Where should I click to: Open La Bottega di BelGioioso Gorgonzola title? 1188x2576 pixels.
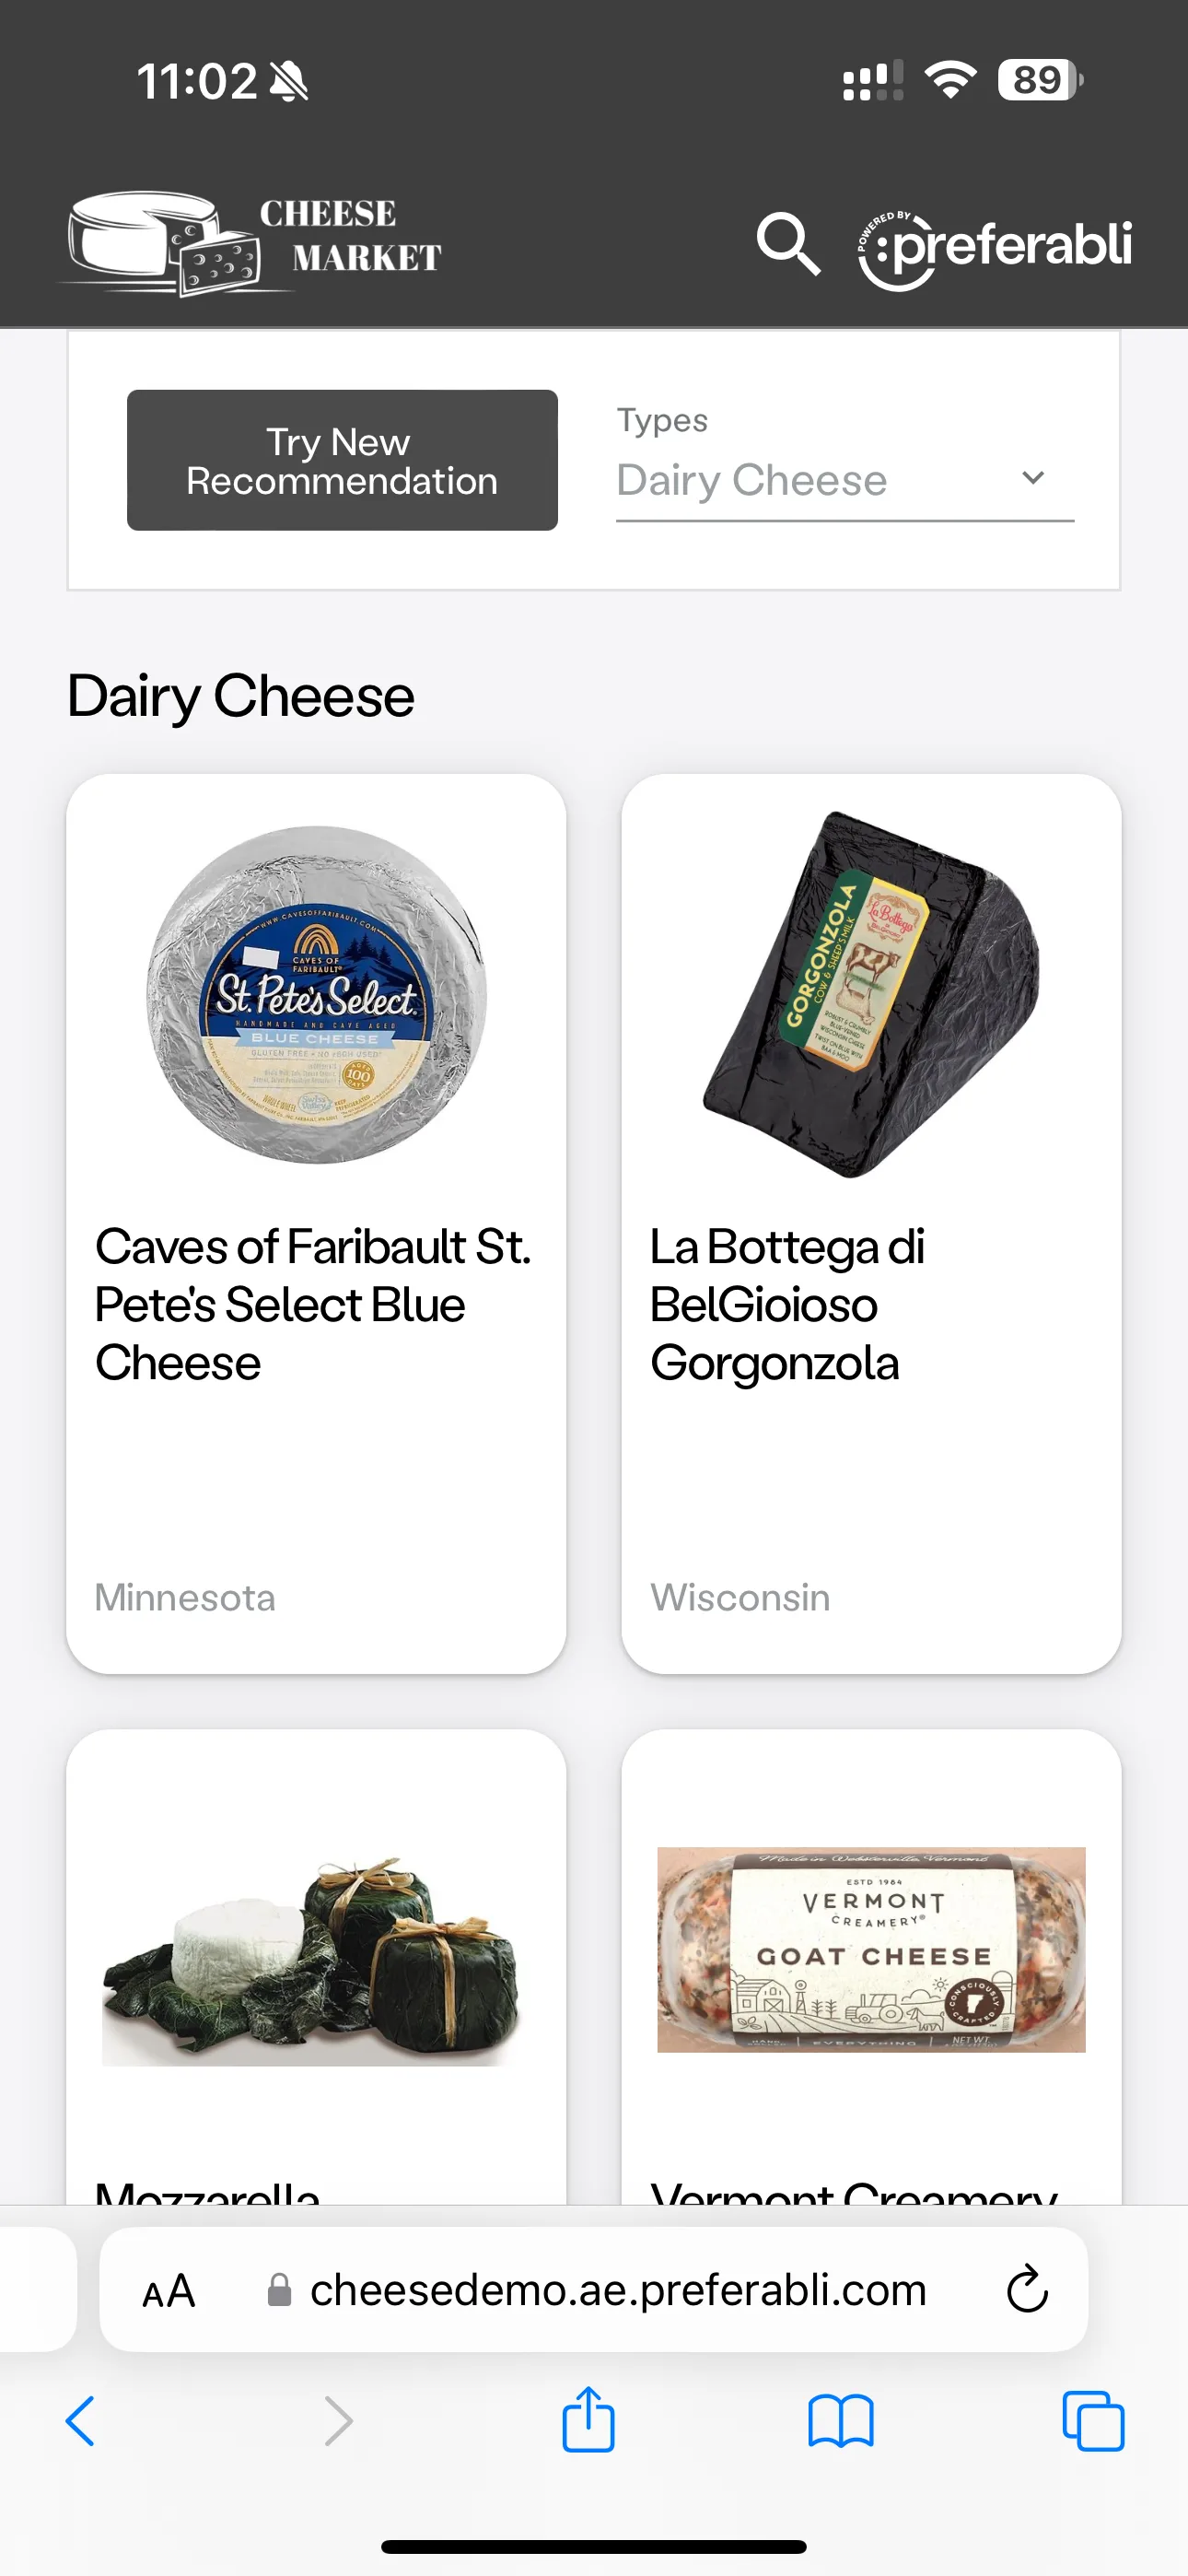pyautogui.click(x=787, y=1304)
